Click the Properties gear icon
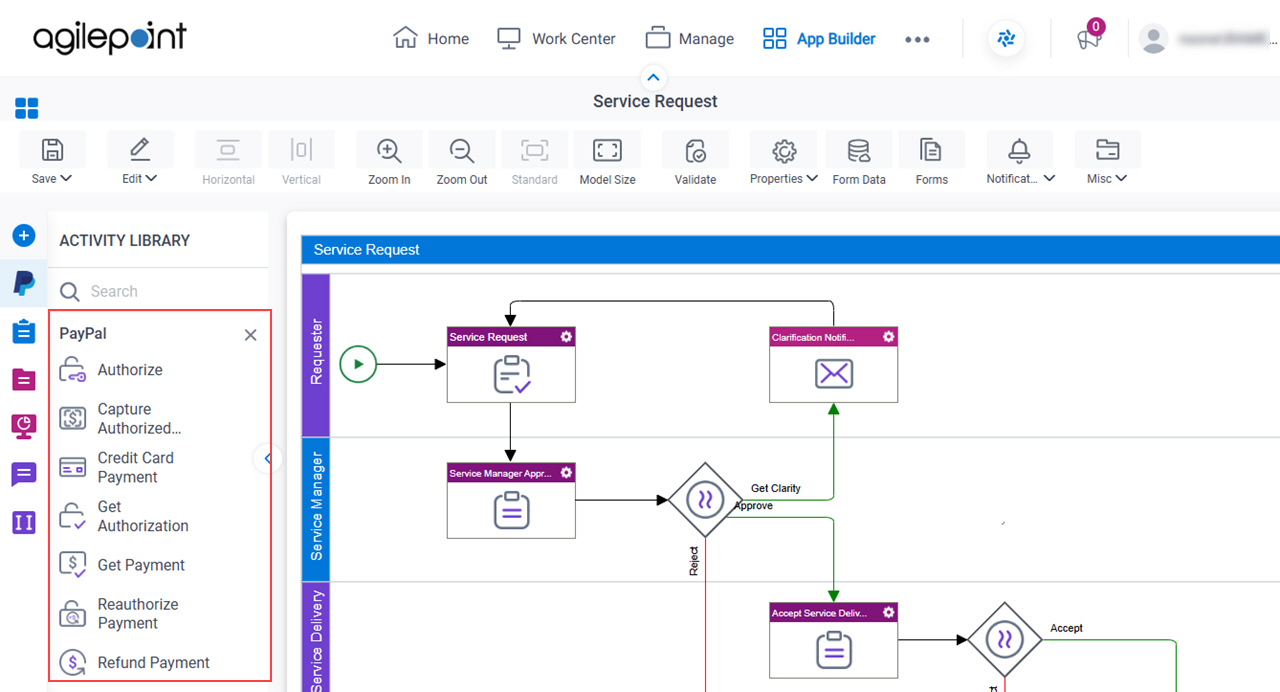Screen dimensions: 1280x692 (x=784, y=150)
